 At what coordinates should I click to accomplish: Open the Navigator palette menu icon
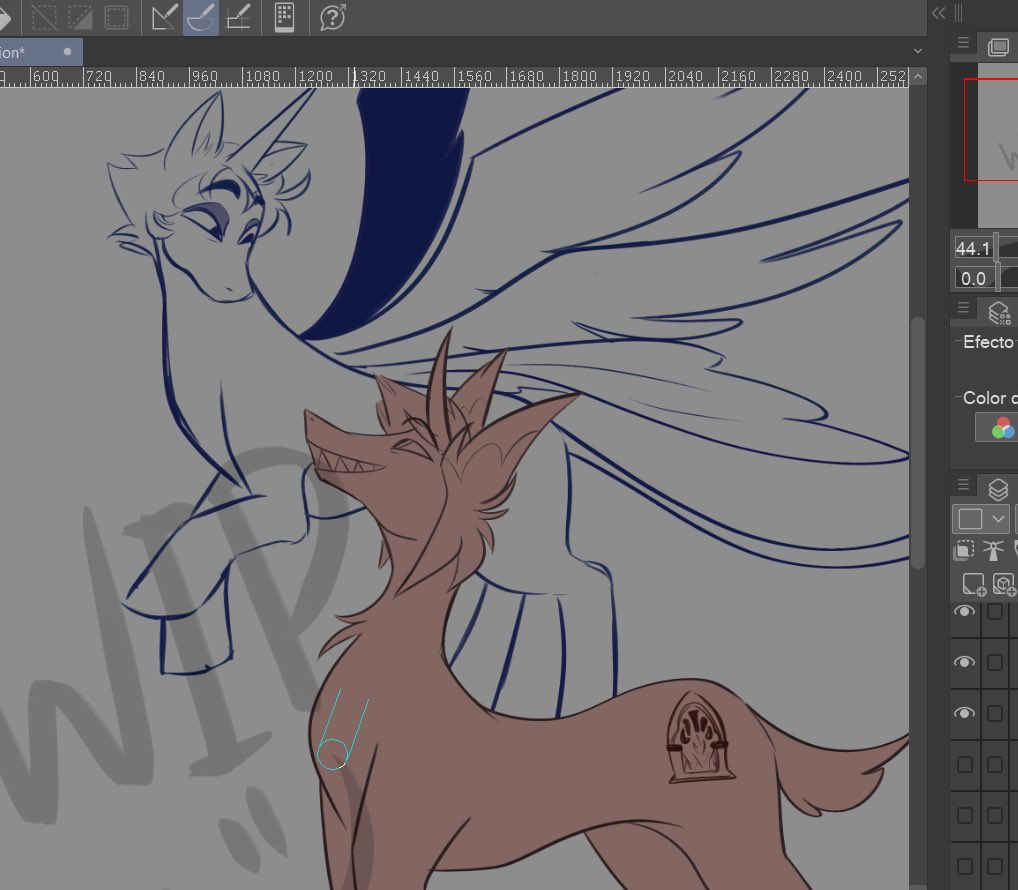point(963,43)
